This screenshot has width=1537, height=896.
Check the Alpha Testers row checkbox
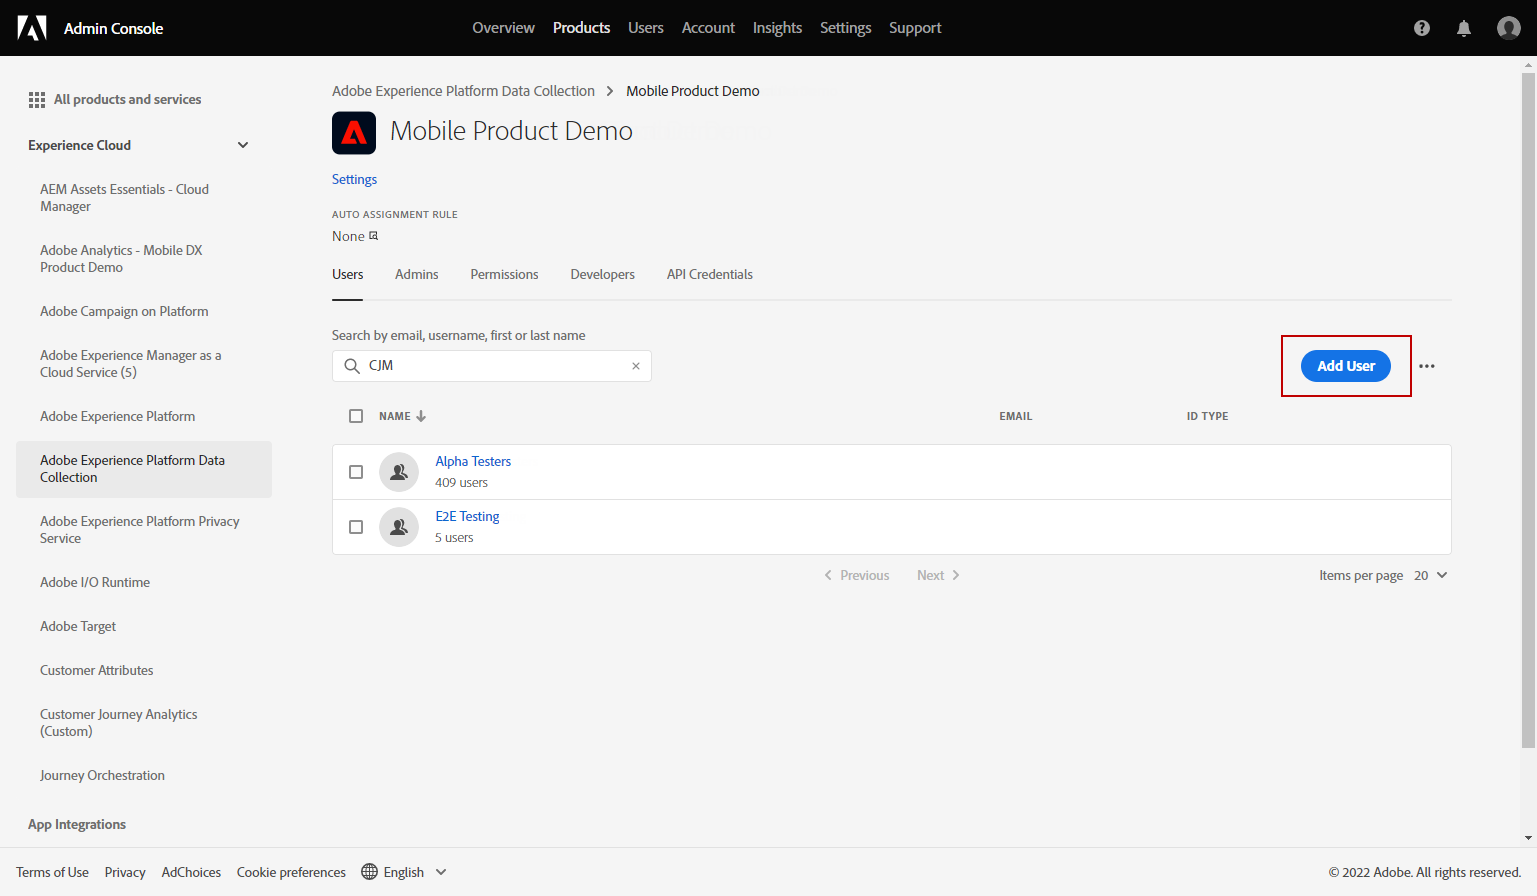click(356, 472)
